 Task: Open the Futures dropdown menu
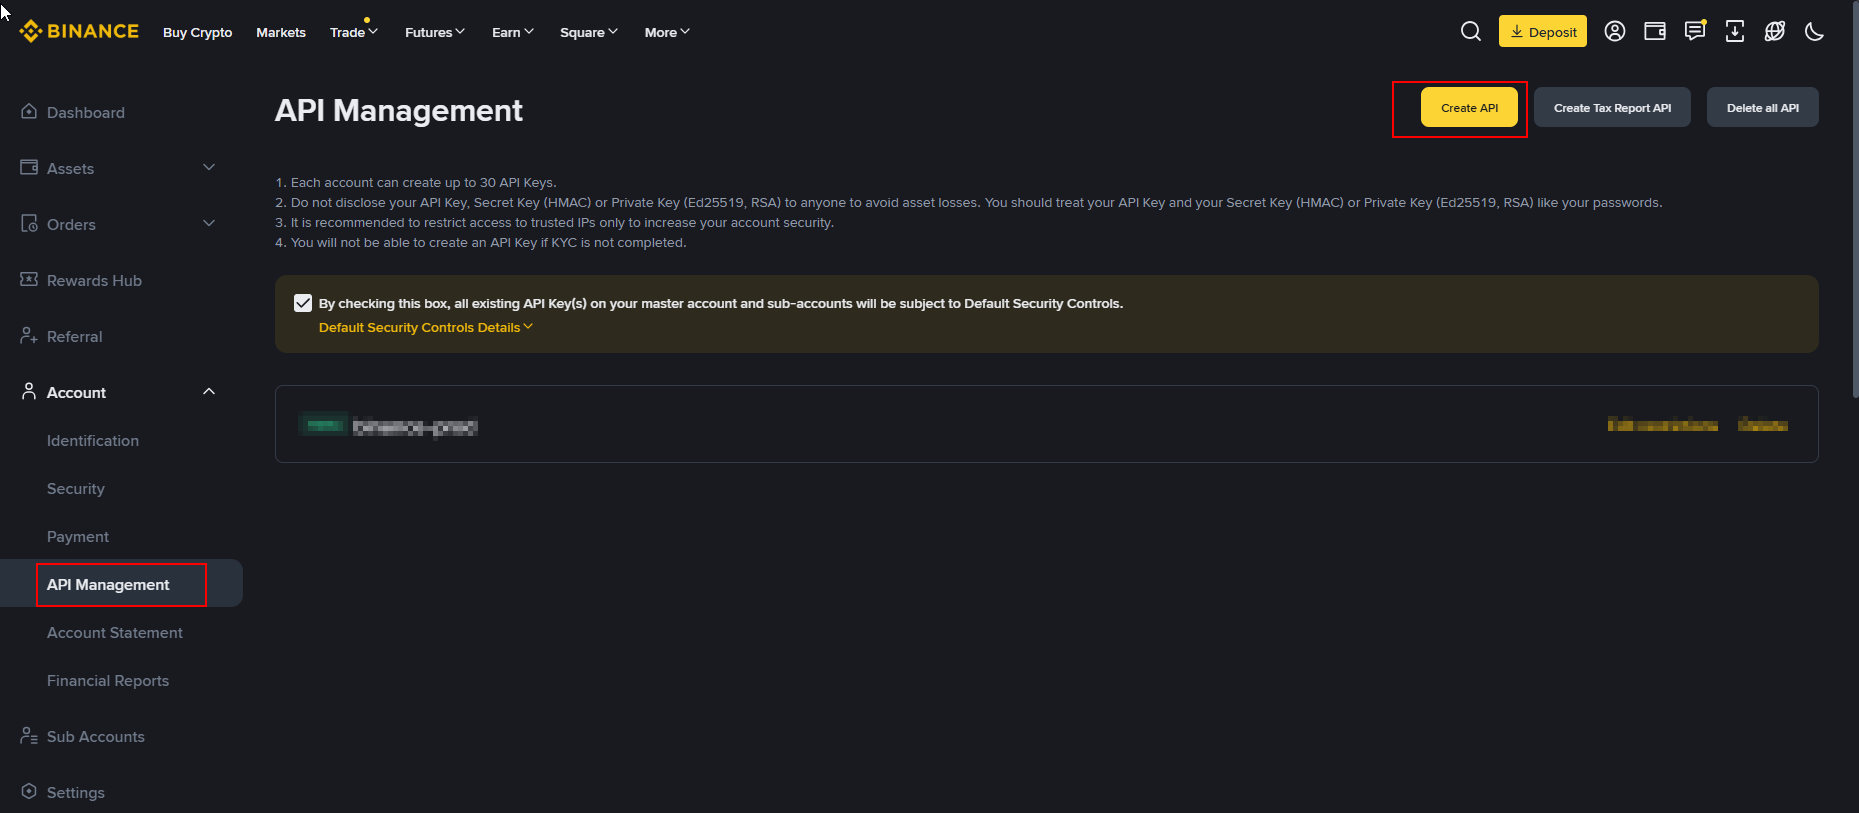(434, 33)
